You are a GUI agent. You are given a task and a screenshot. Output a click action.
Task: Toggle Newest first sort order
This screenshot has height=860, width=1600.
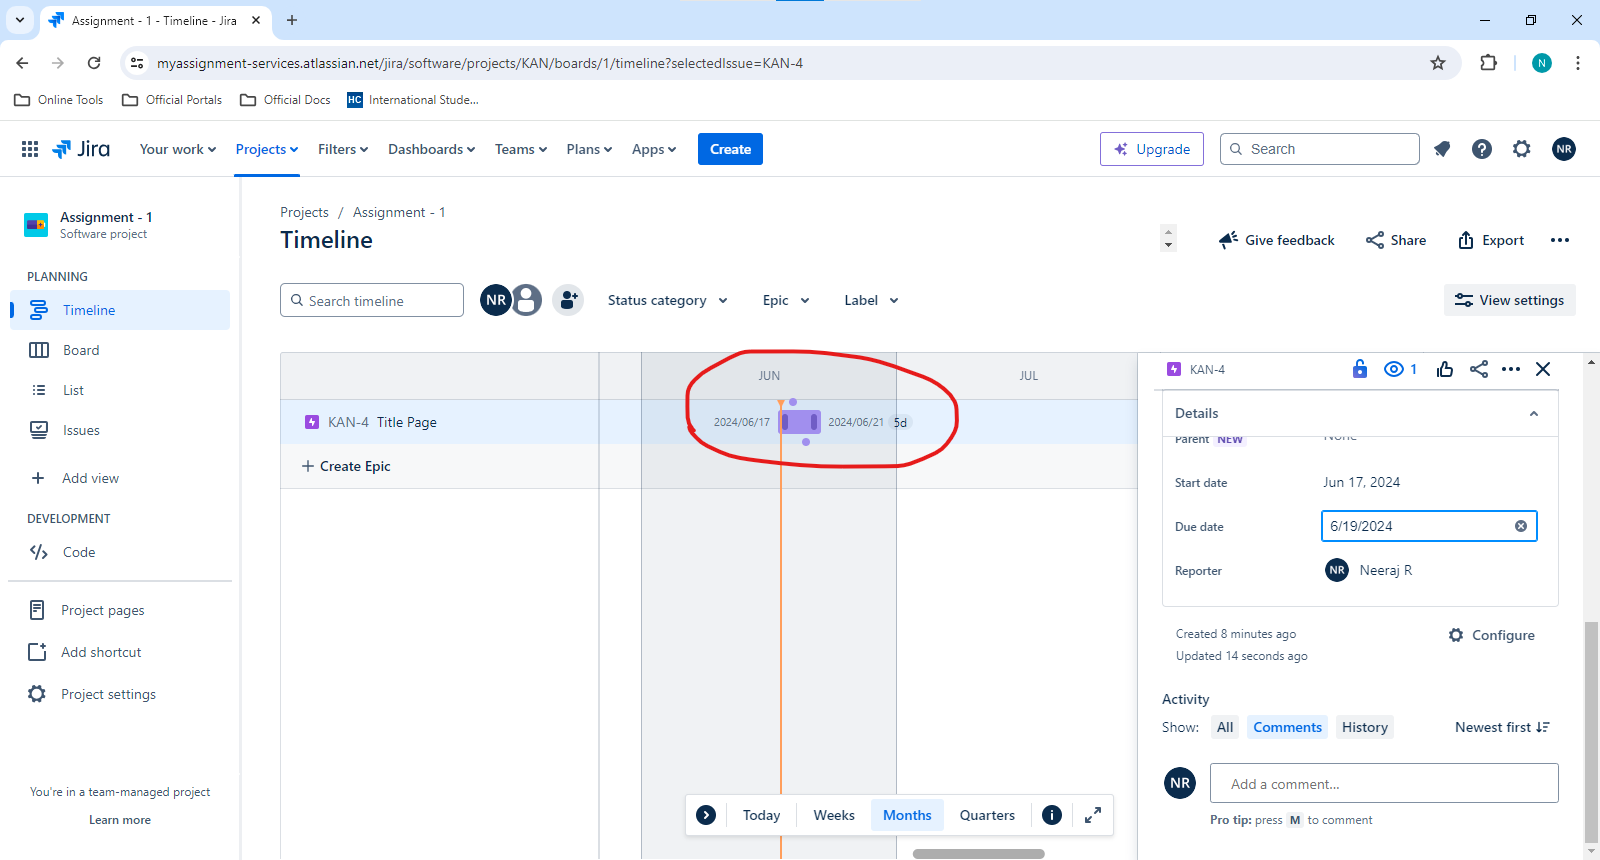click(1502, 727)
